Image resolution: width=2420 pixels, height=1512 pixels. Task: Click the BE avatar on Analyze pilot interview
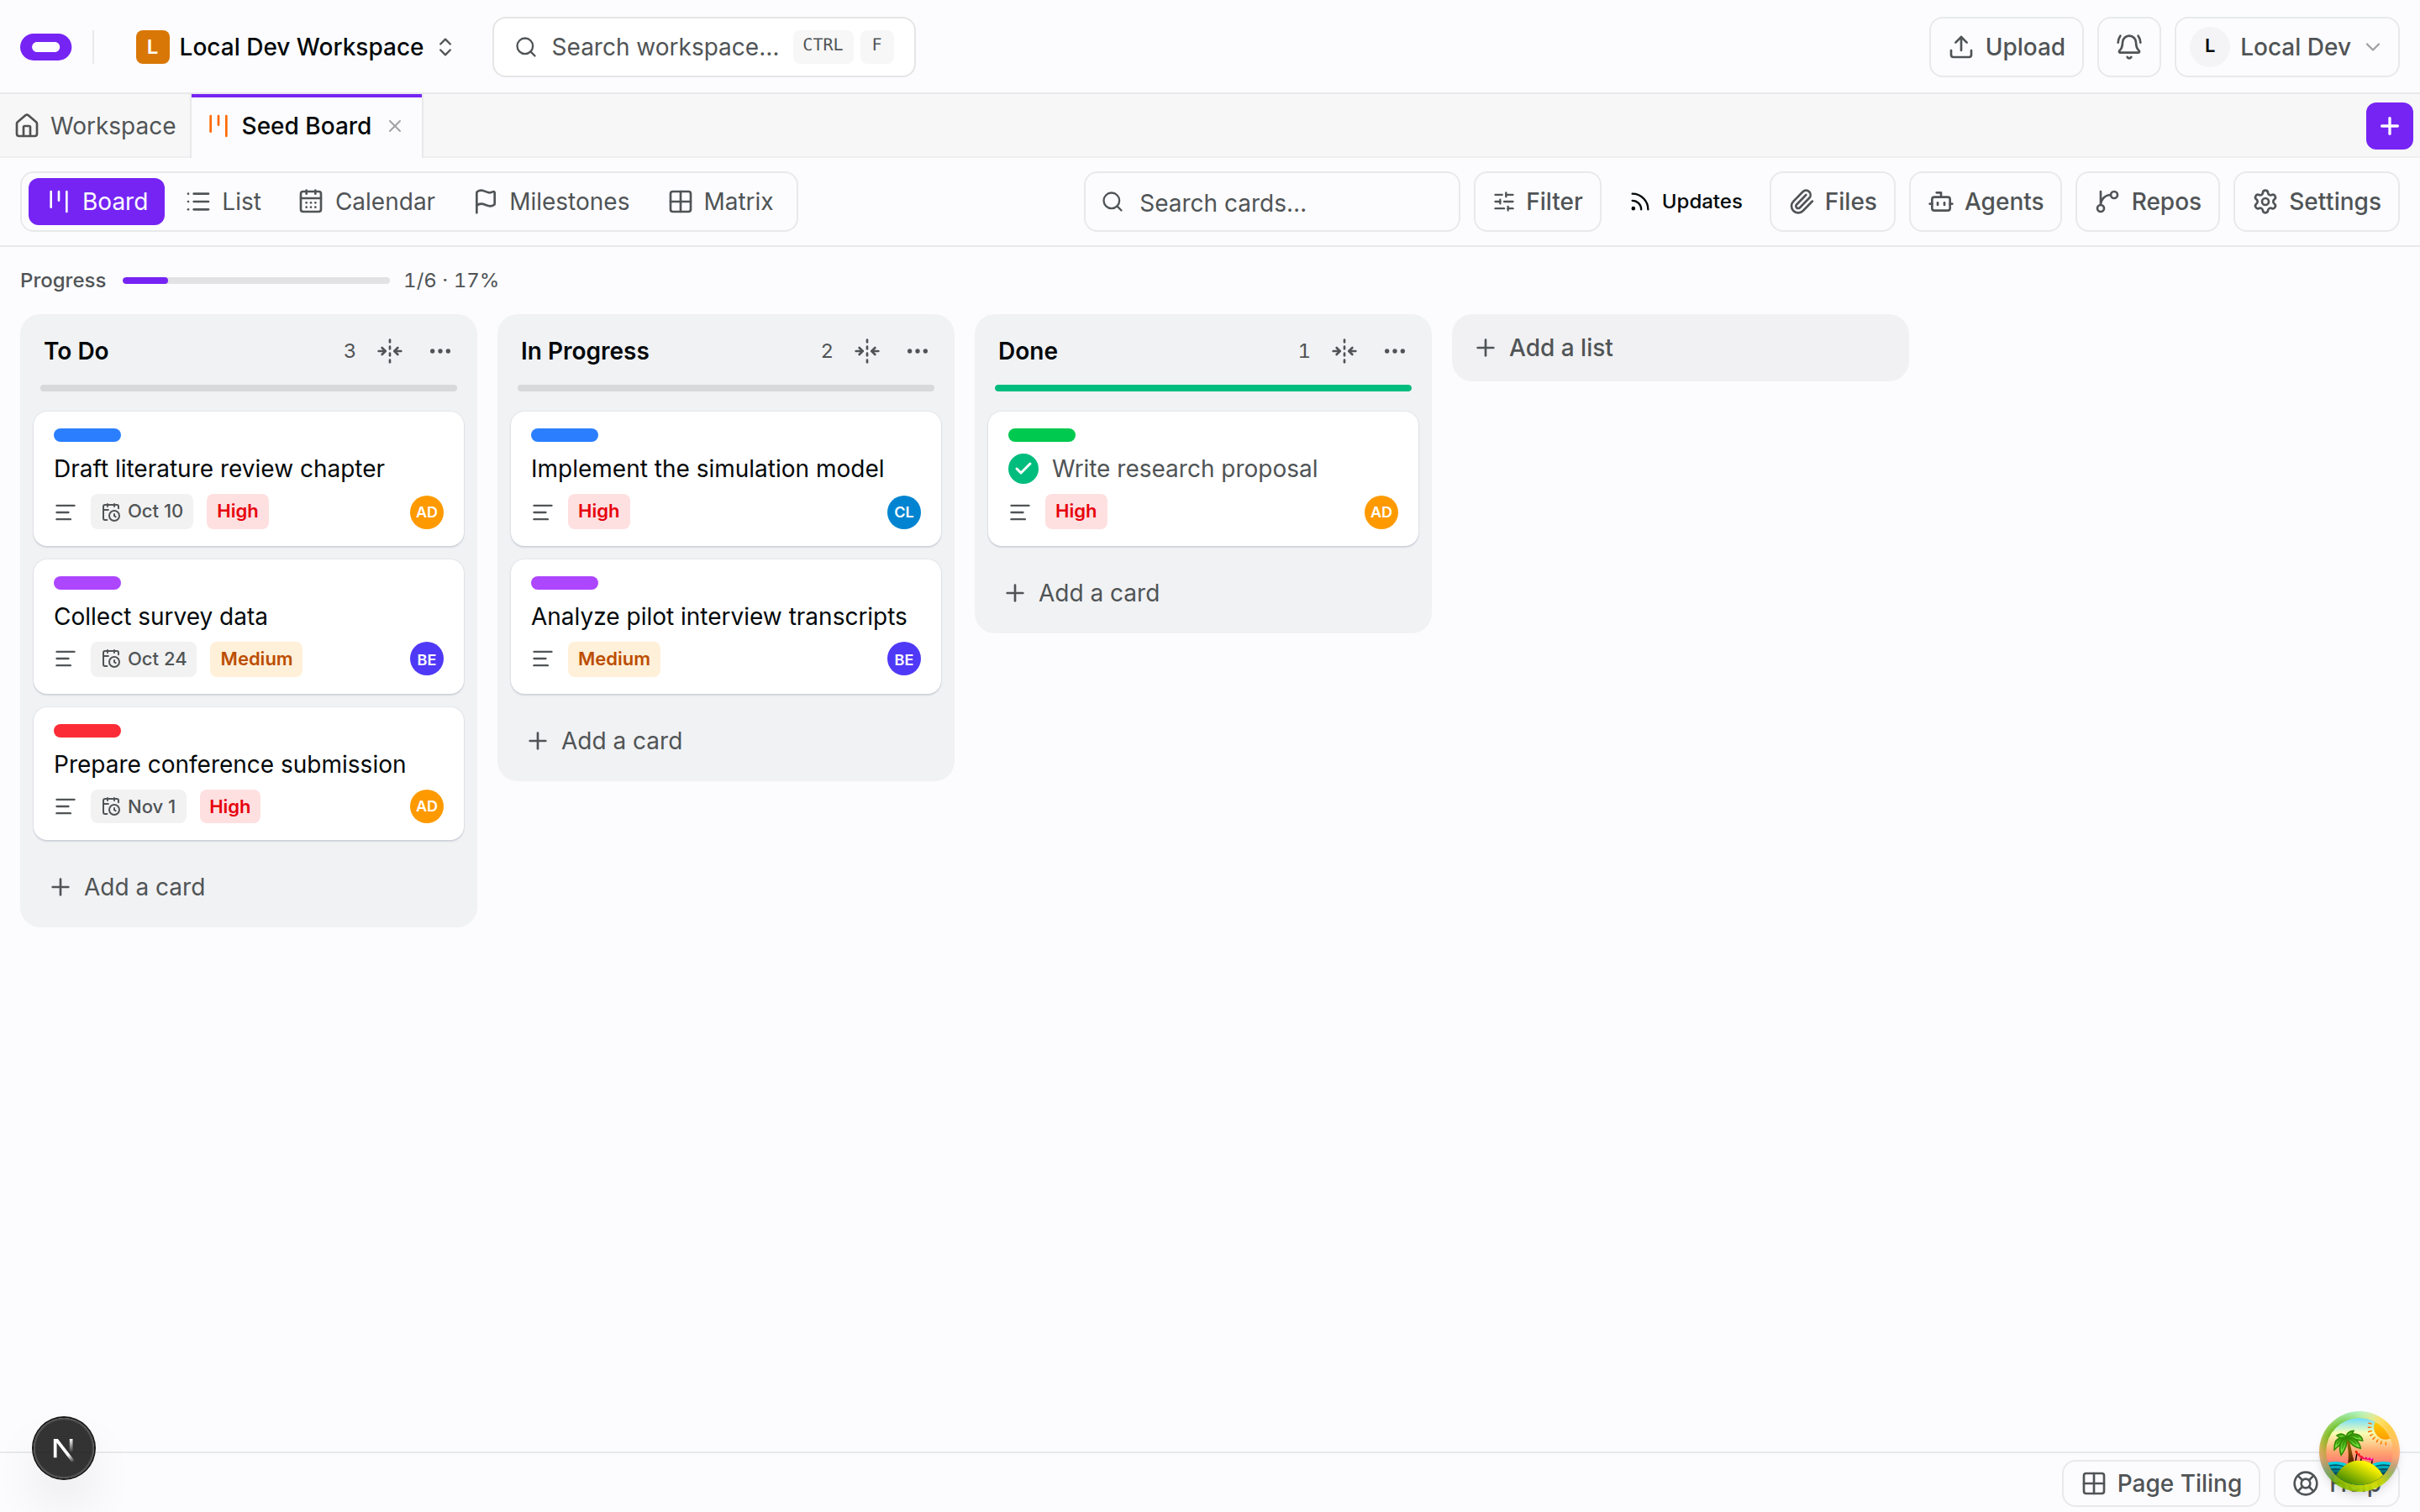tap(904, 659)
